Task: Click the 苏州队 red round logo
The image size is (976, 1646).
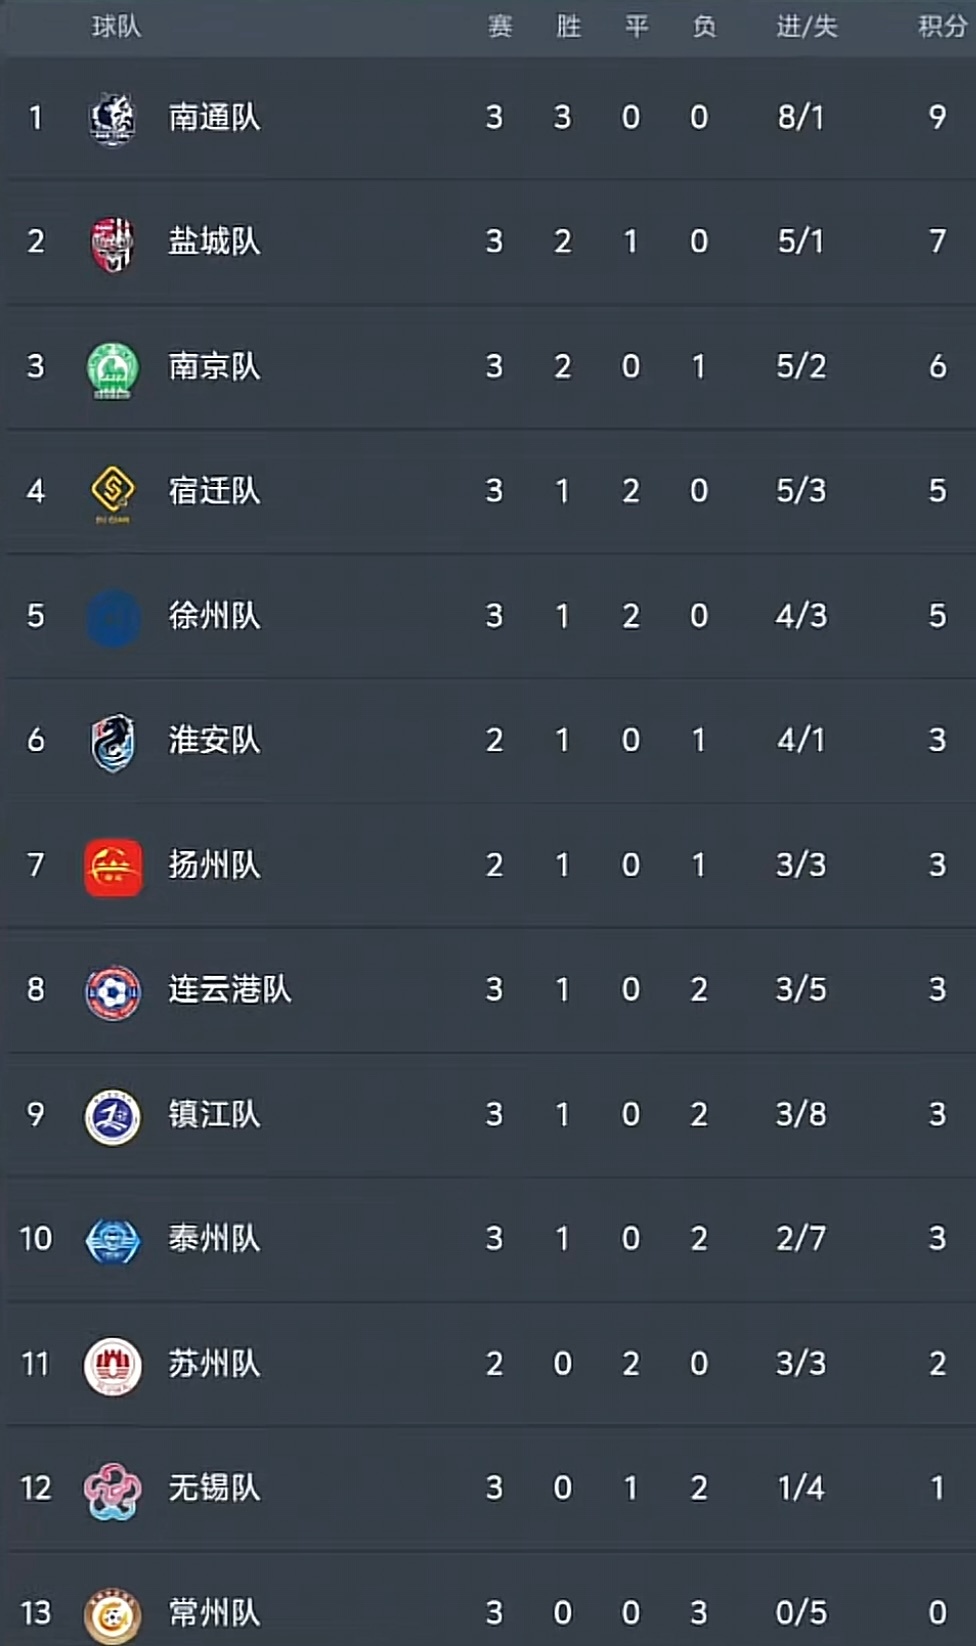Action: click(x=112, y=1366)
